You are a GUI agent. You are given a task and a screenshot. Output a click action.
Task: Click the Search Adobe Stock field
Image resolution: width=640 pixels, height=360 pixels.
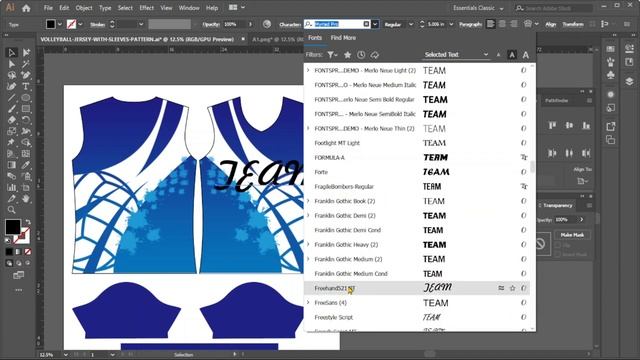pos(553,8)
